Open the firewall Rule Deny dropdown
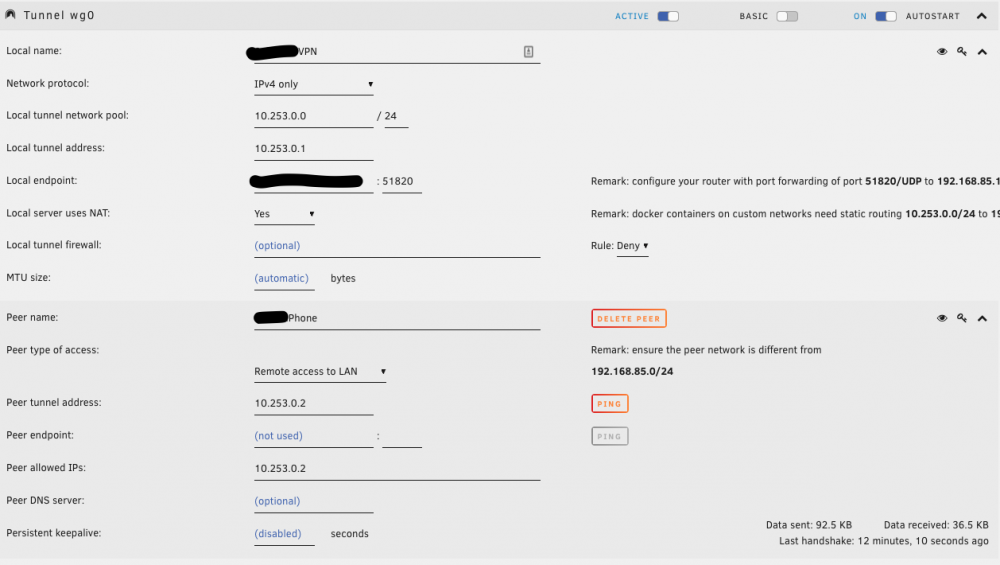This screenshot has width=1000, height=565. 633,246
